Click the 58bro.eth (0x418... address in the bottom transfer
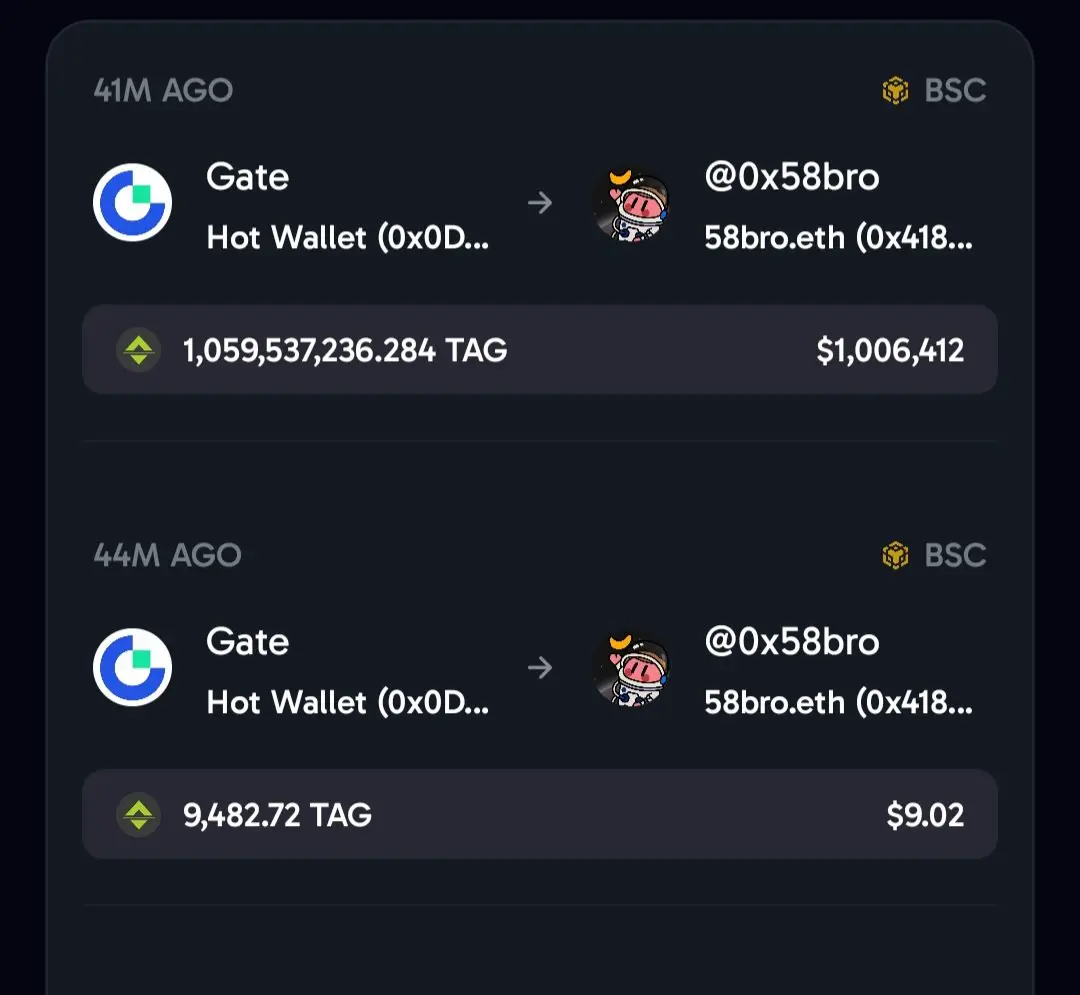Screen dimensions: 1080x995 click(x=838, y=702)
